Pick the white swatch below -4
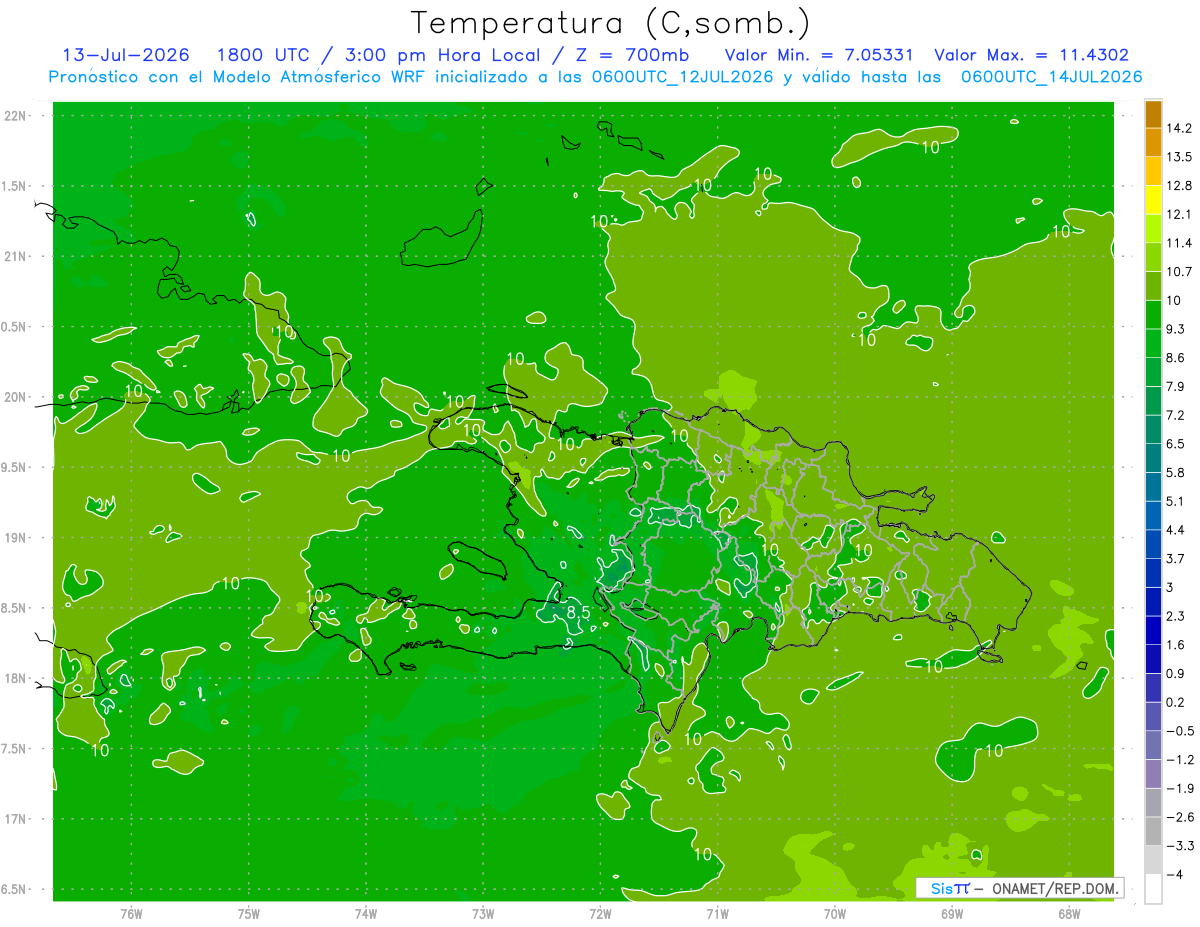Image resolution: width=1200 pixels, height=927 pixels. (x=1153, y=889)
